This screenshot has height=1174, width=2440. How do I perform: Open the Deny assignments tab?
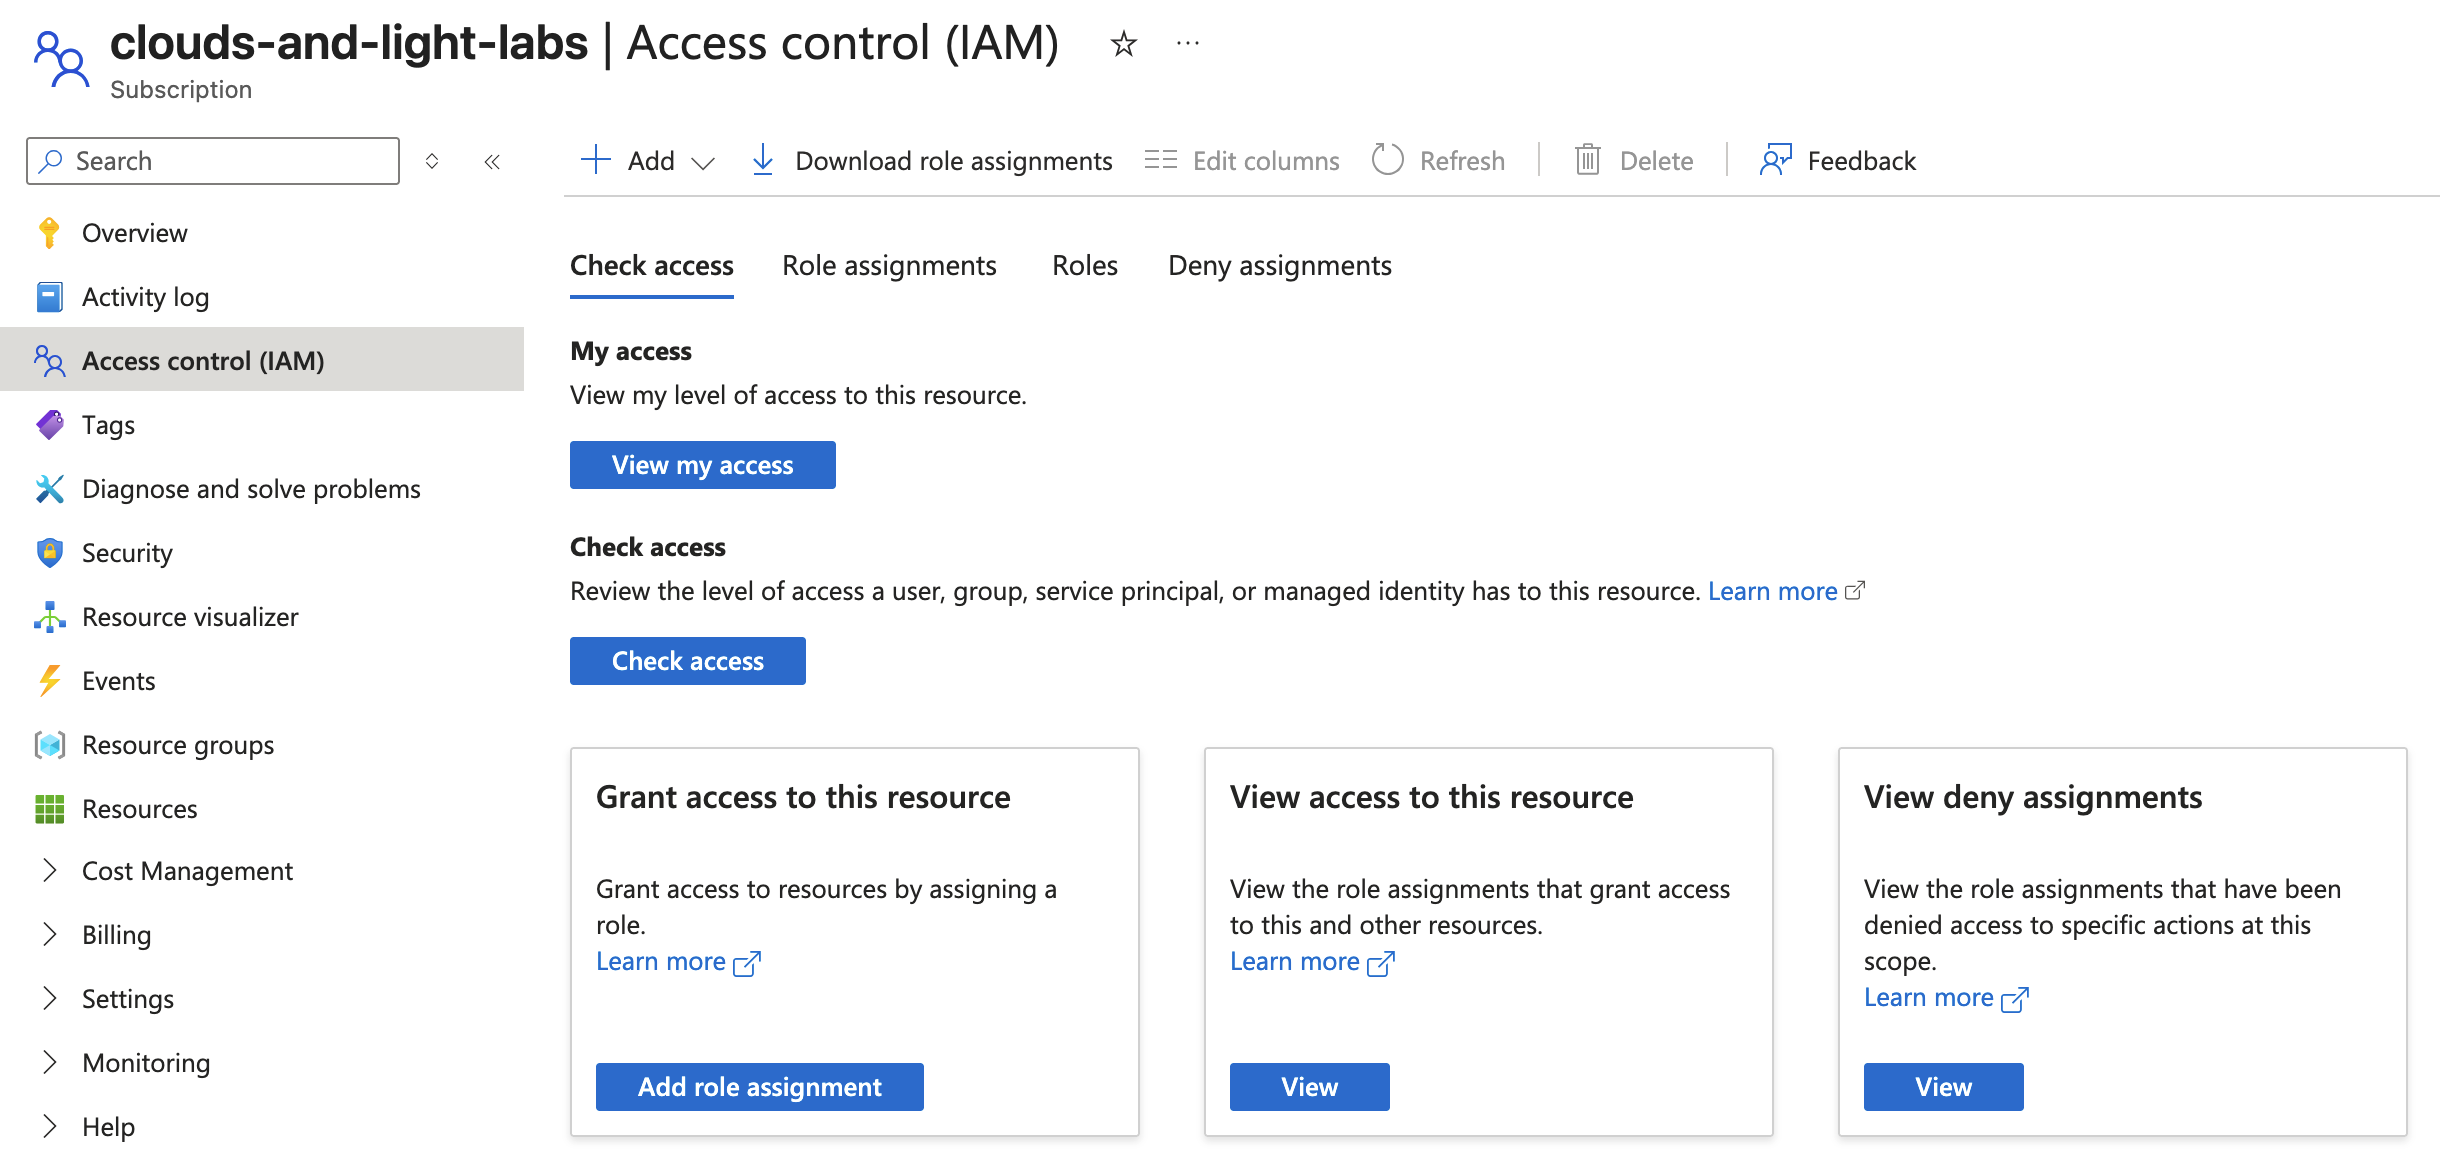[1280, 266]
